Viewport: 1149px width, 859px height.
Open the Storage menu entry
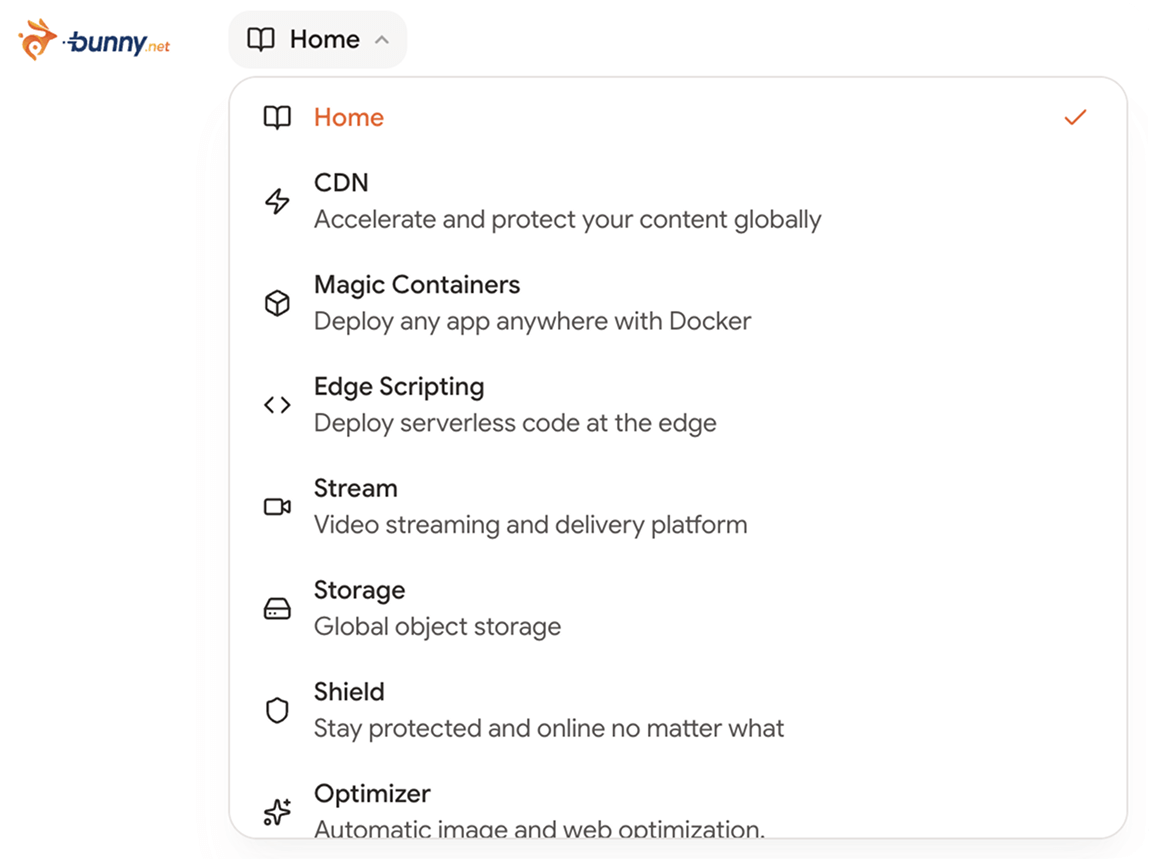[359, 591]
